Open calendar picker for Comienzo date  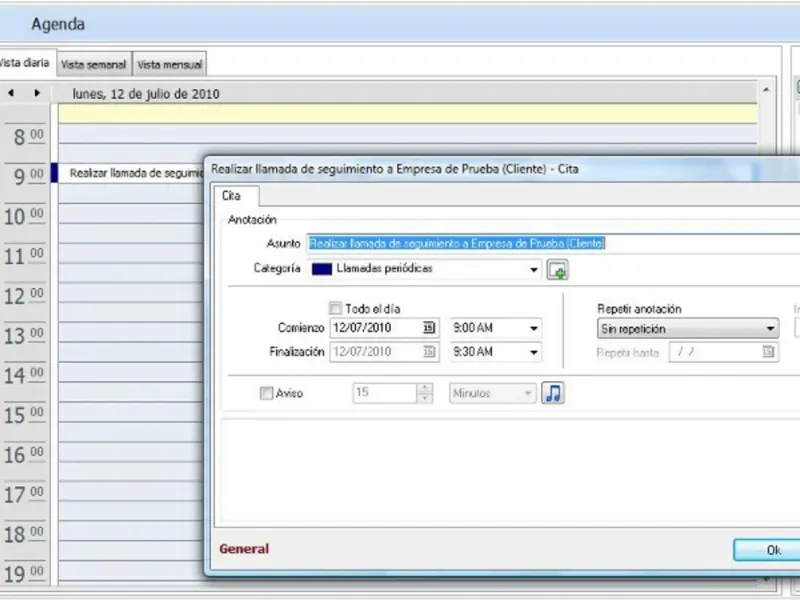(429, 328)
